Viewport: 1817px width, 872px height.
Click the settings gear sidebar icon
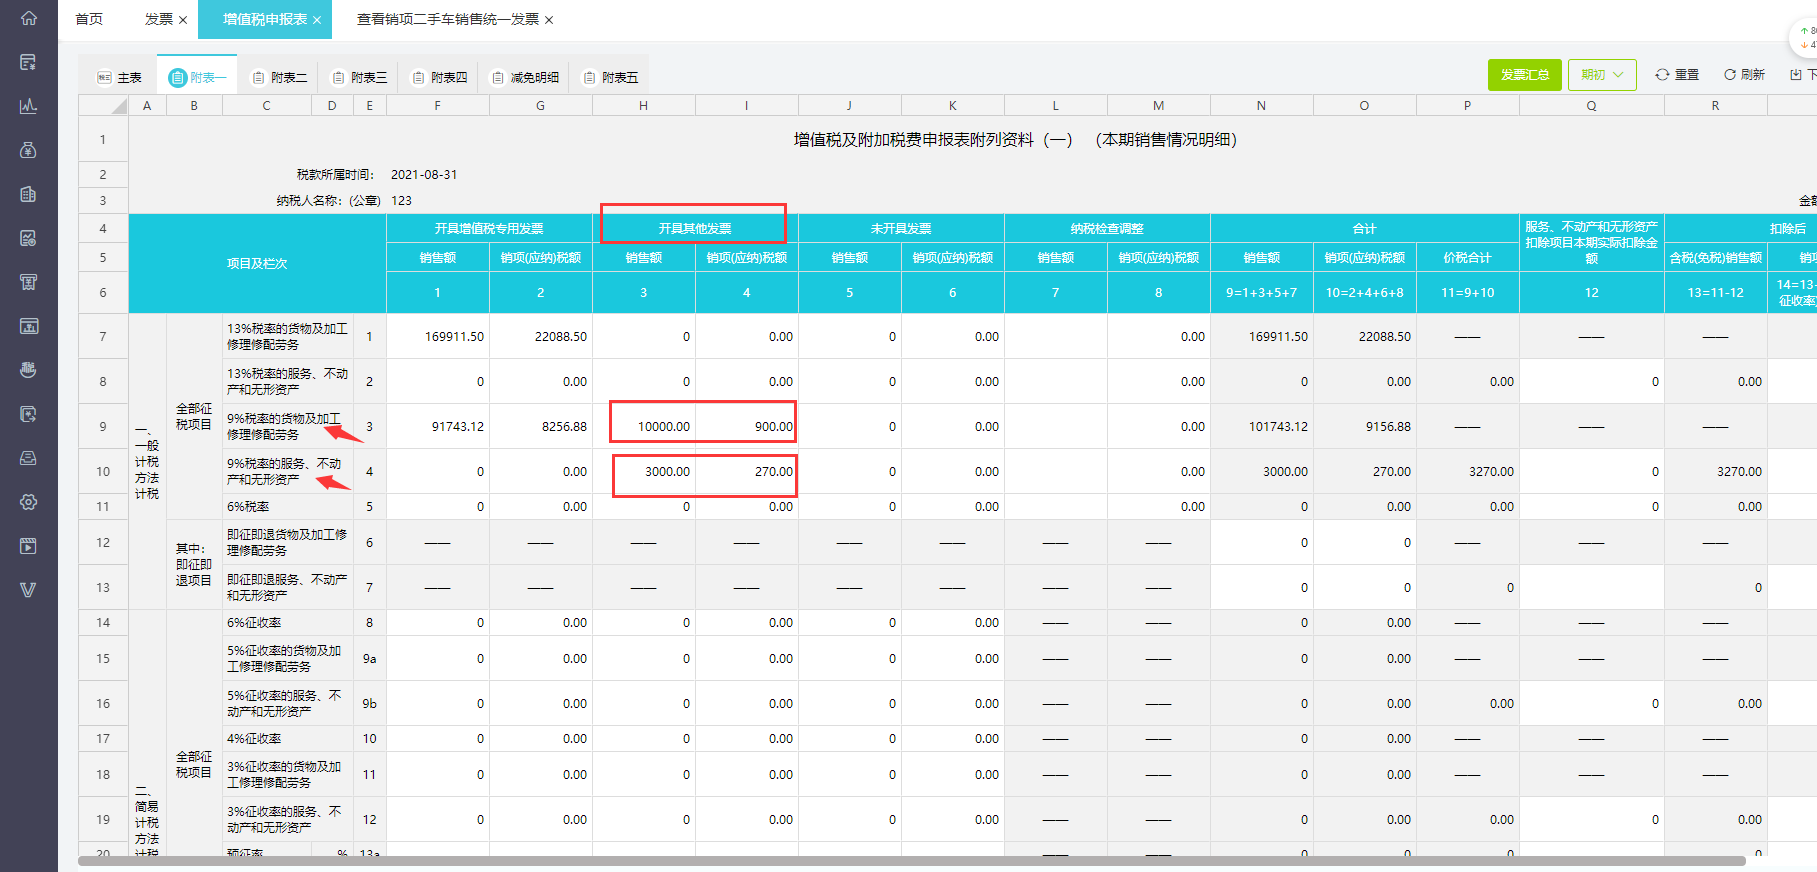pos(28,502)
